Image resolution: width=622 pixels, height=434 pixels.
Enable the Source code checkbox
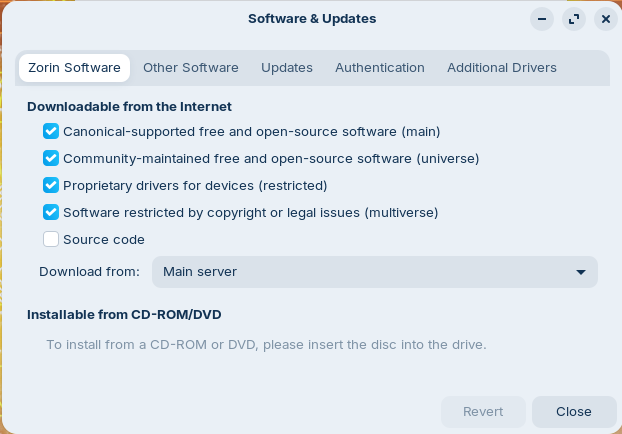(51, 239)
